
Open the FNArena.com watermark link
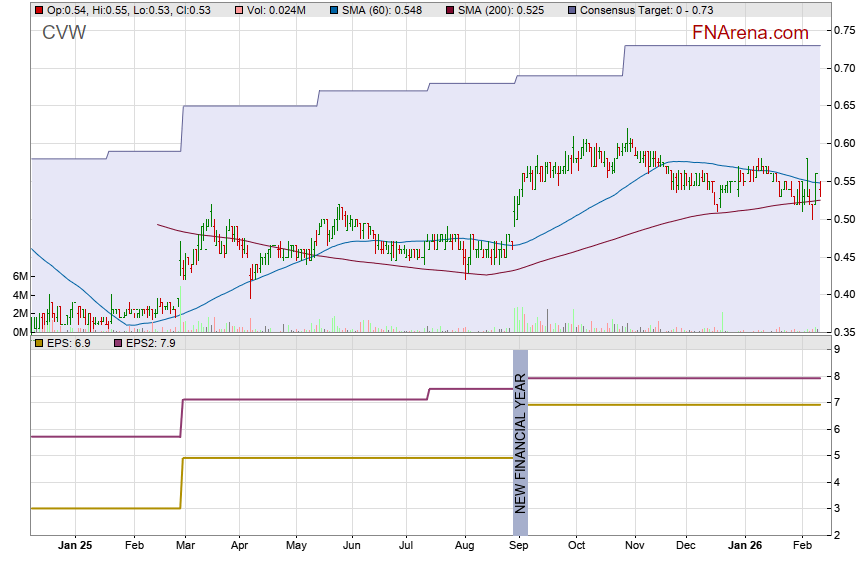click(750, 33)
